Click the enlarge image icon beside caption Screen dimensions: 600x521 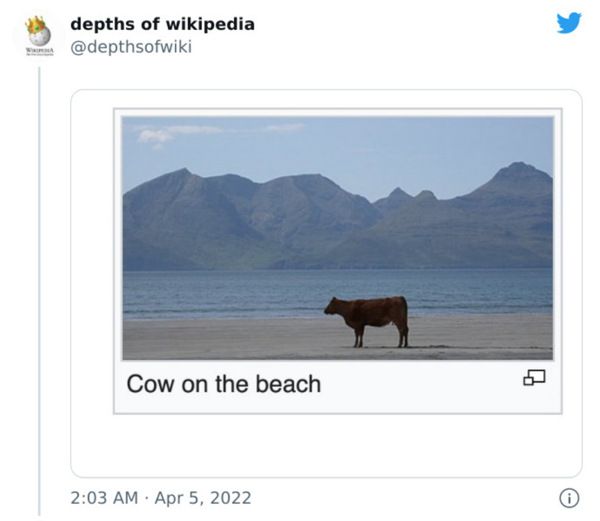tap(535, 378)
